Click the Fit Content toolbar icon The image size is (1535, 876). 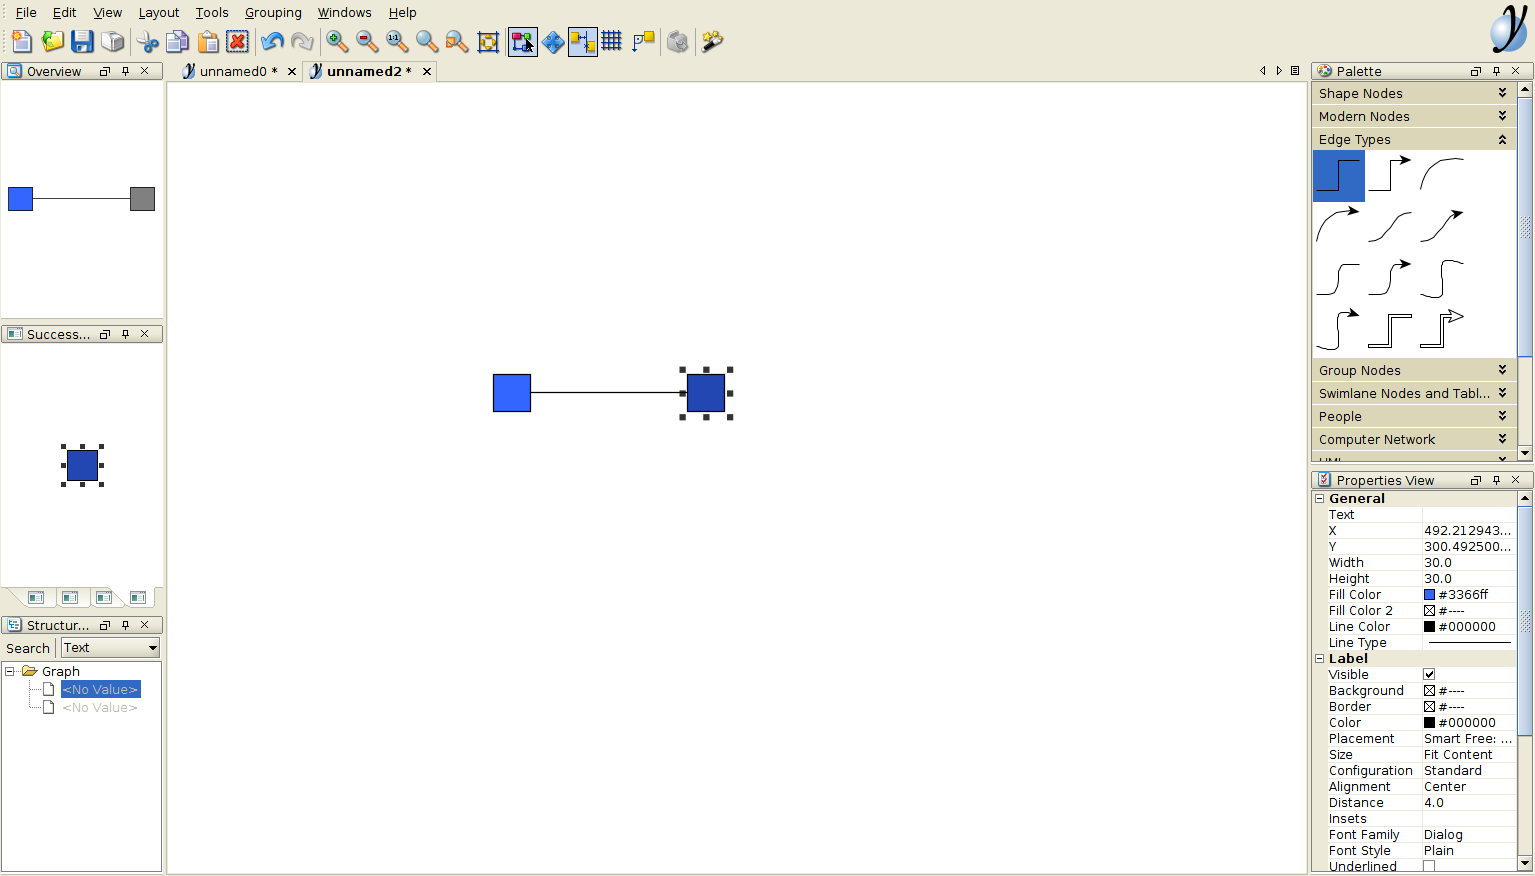click(x=488, y=41)
